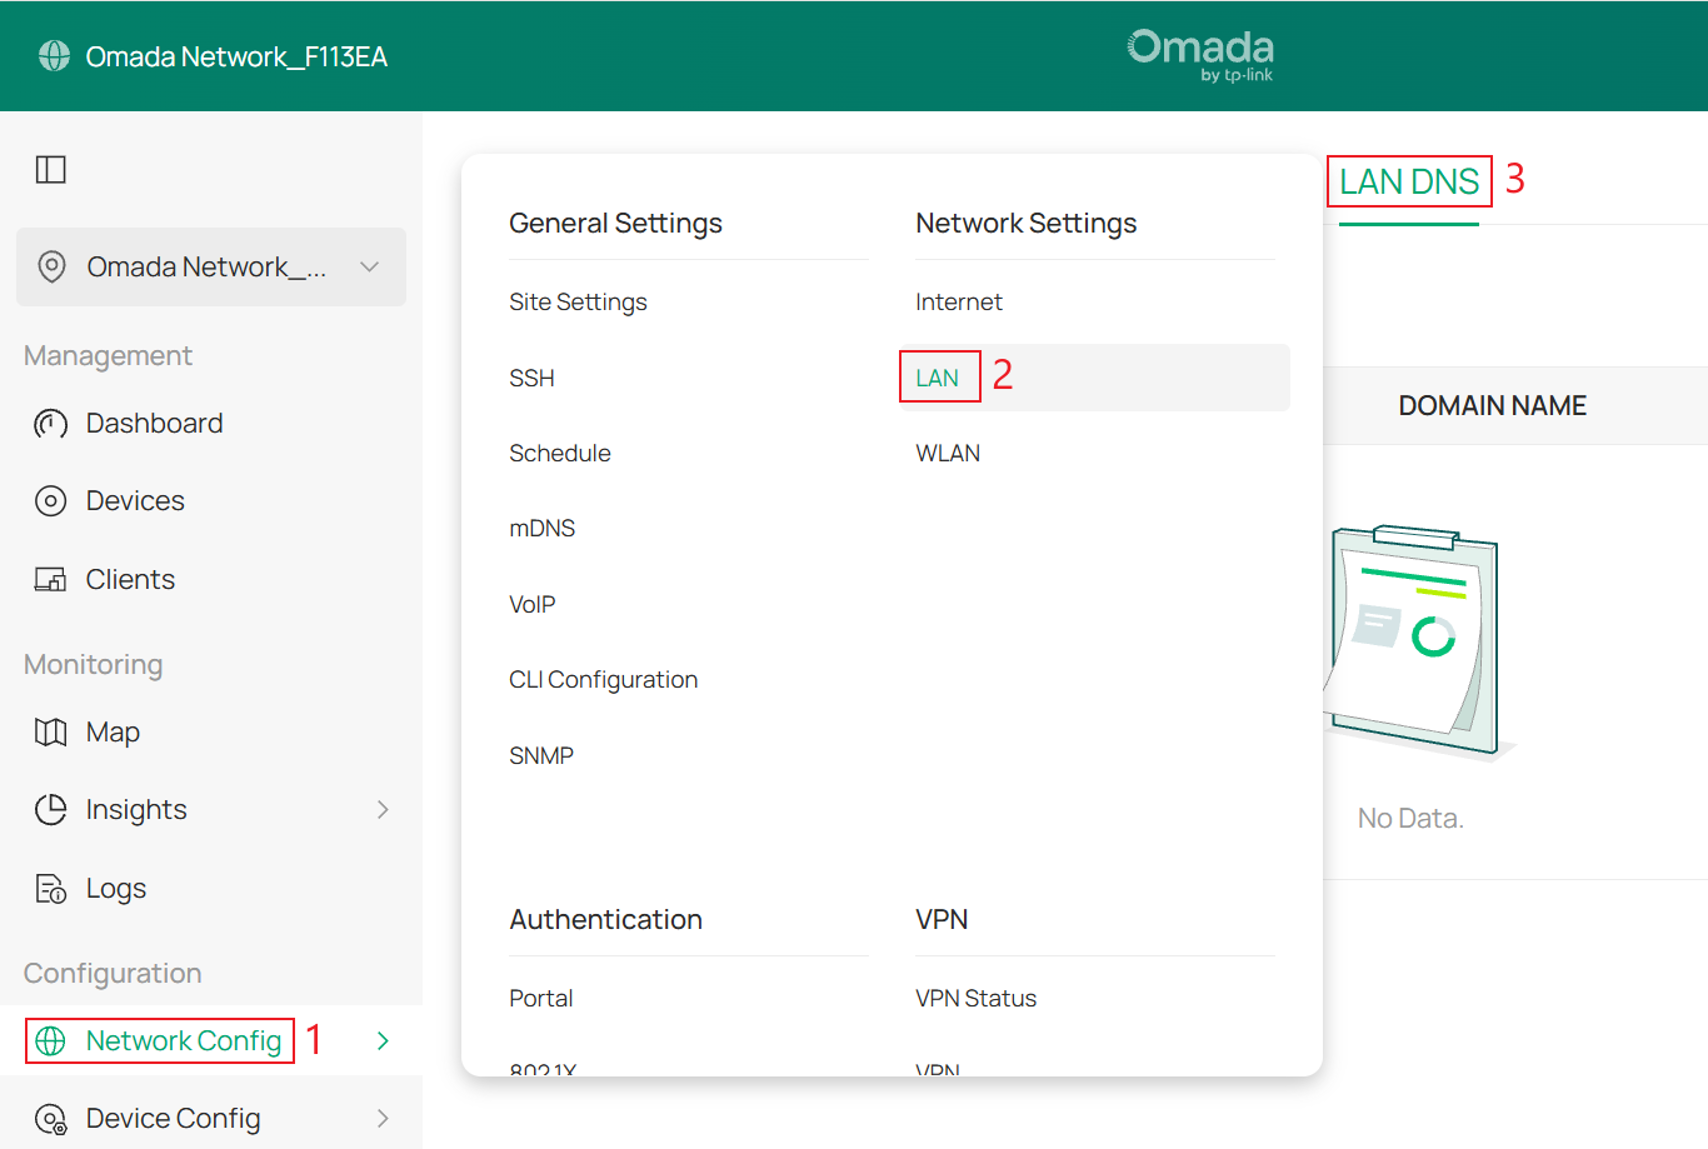Expand the Network Config chevron arrow
This screenshot has height=1149, width=1708.
coord(383,1041)
